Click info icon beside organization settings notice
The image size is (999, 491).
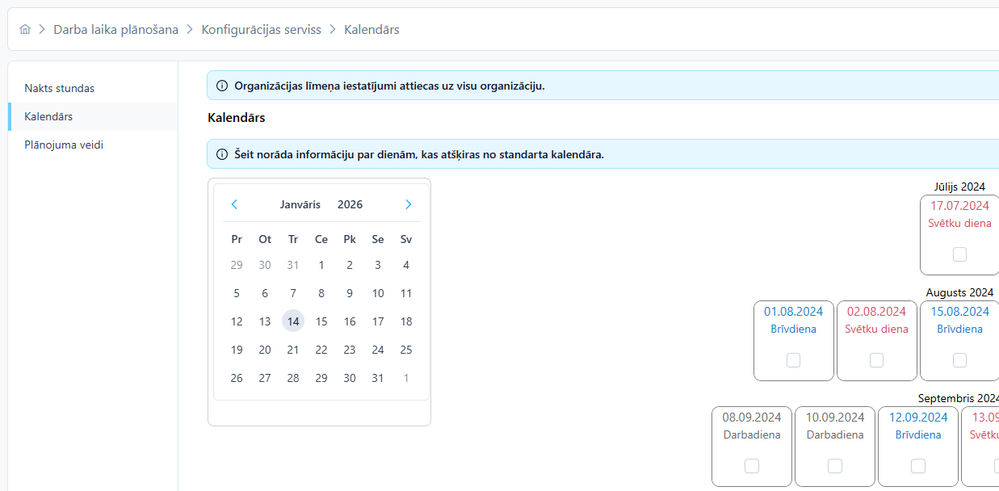coord(222,86)
